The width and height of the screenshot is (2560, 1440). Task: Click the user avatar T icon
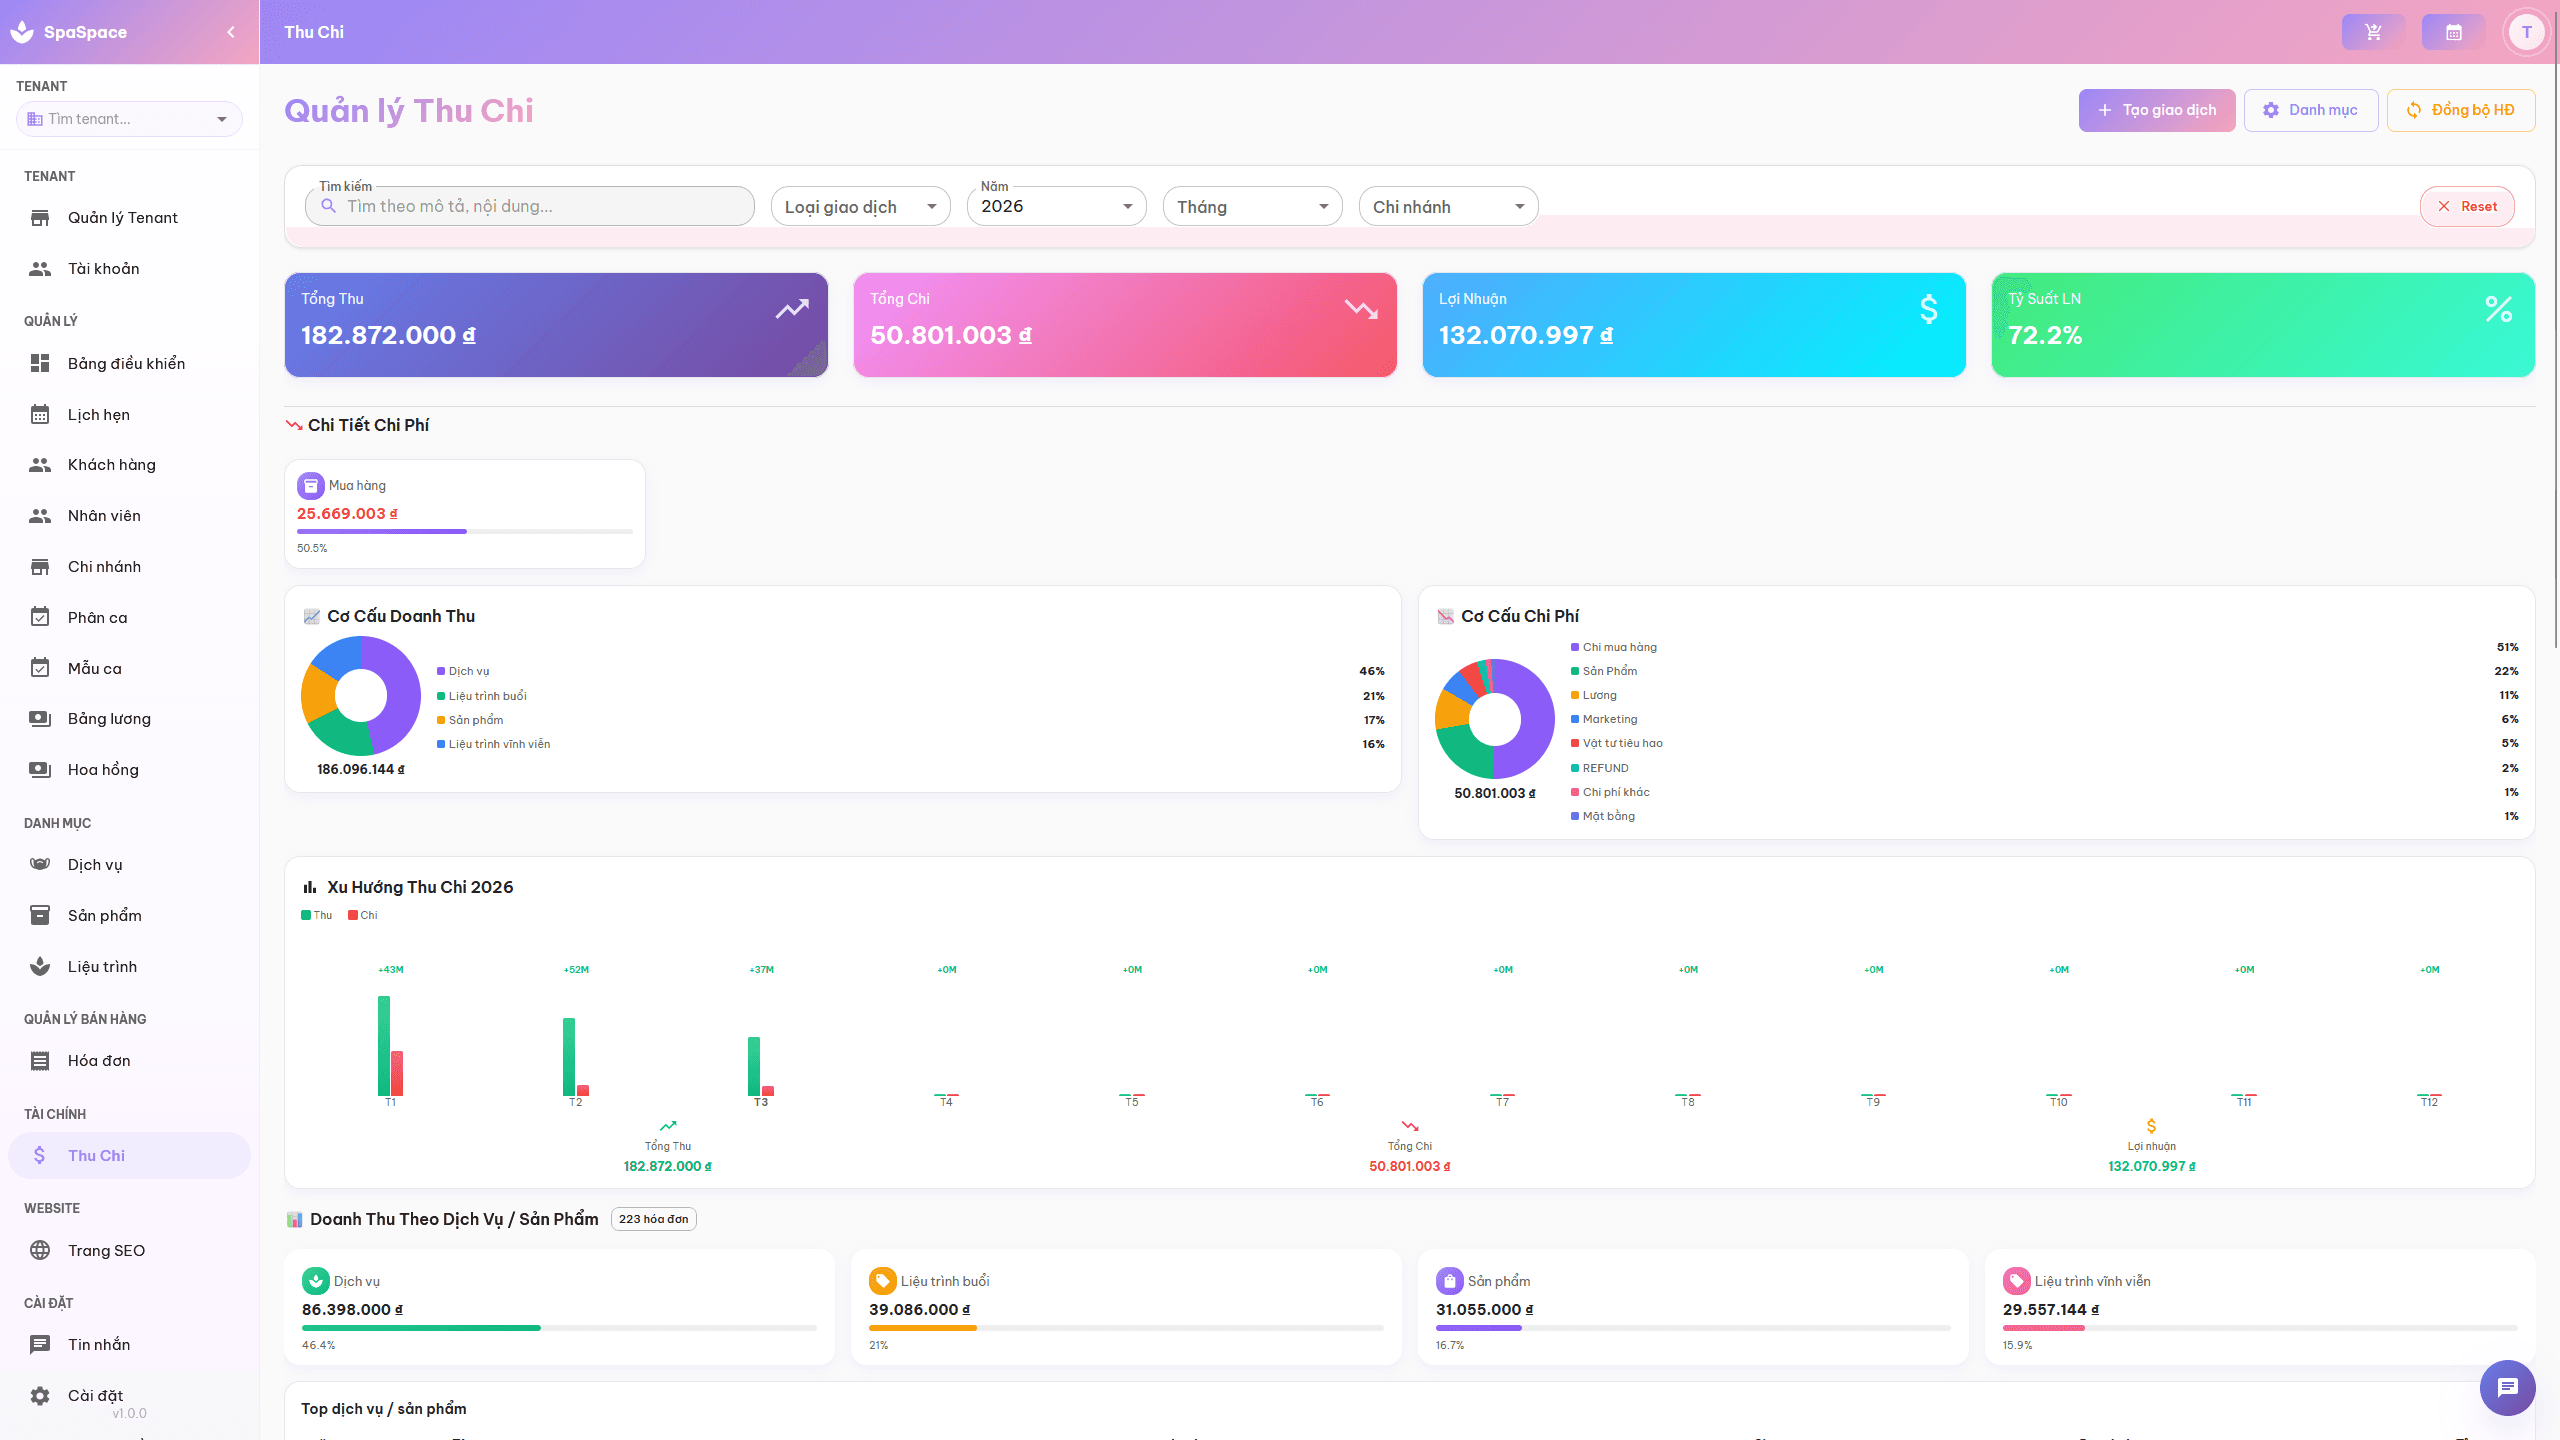pos(2526,32)
